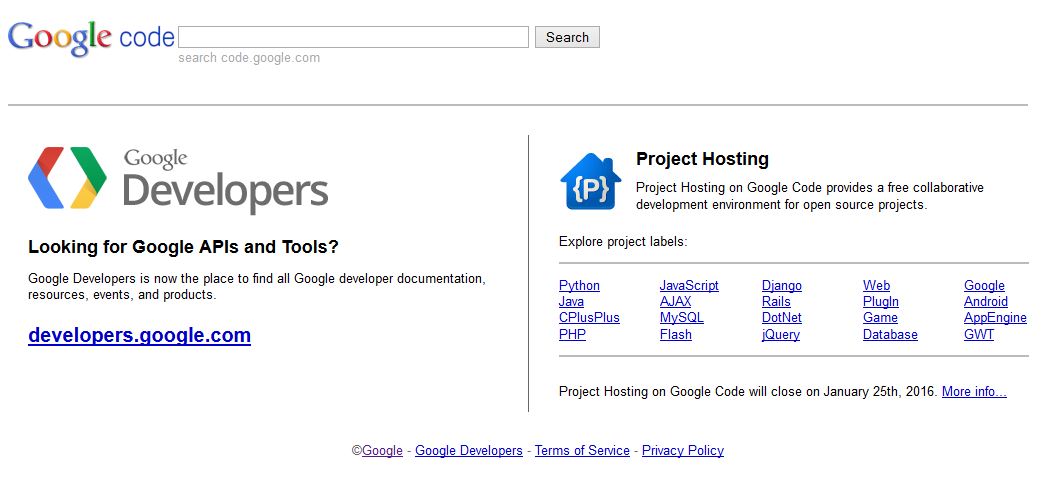Open Google Developers footer link
Image resolution: width=1058 pixels, height=496 pixels.
(x=469, y=451)
